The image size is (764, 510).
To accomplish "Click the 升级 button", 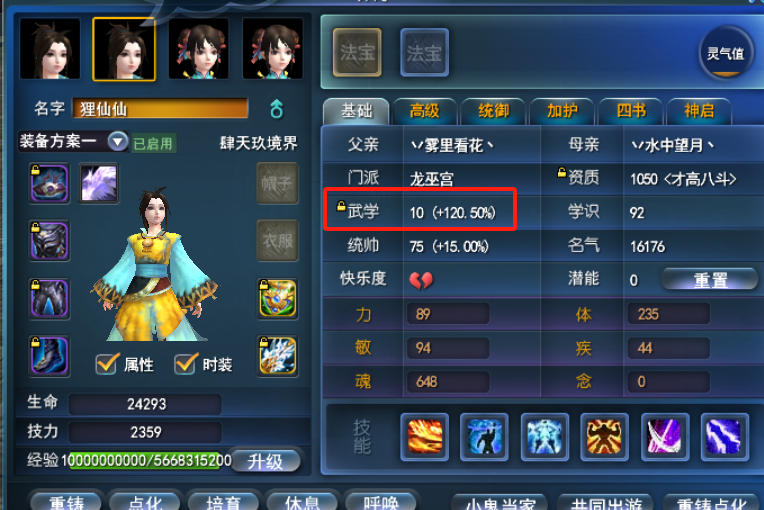I will tap(265, 461).
